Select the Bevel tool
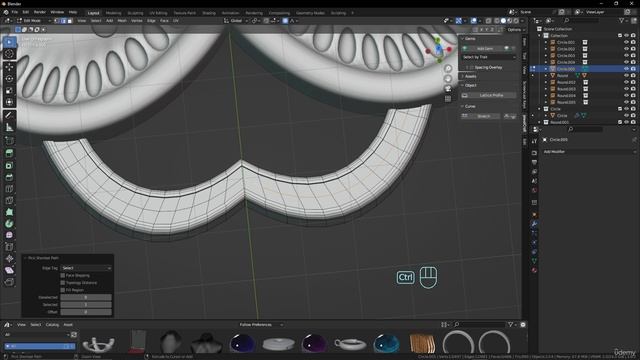The image size is (640, 360). 9,177
